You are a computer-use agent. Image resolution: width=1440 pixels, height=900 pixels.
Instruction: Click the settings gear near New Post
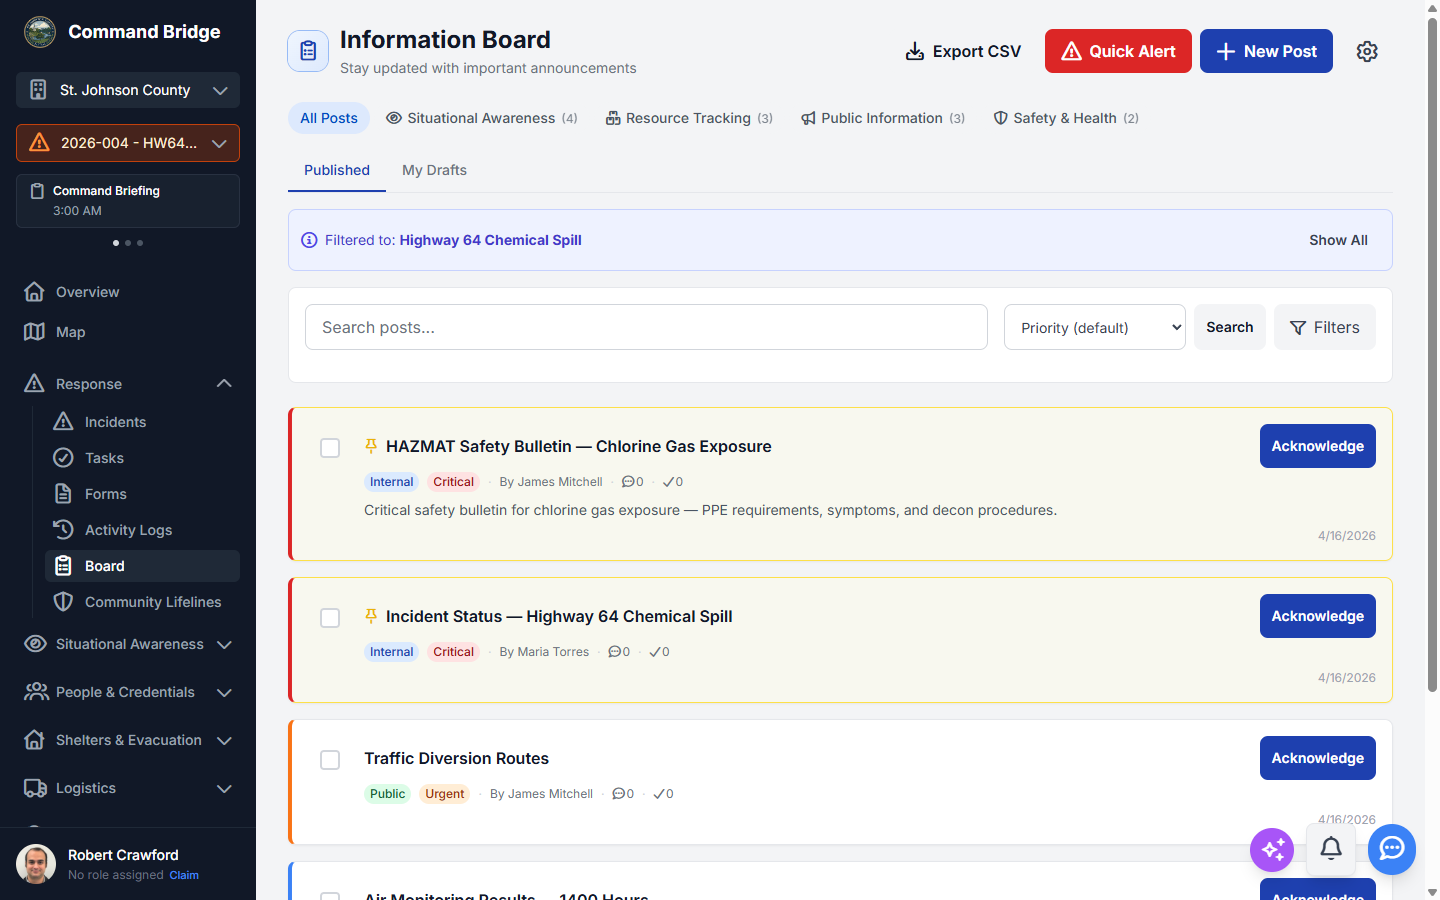[1367, 51]
